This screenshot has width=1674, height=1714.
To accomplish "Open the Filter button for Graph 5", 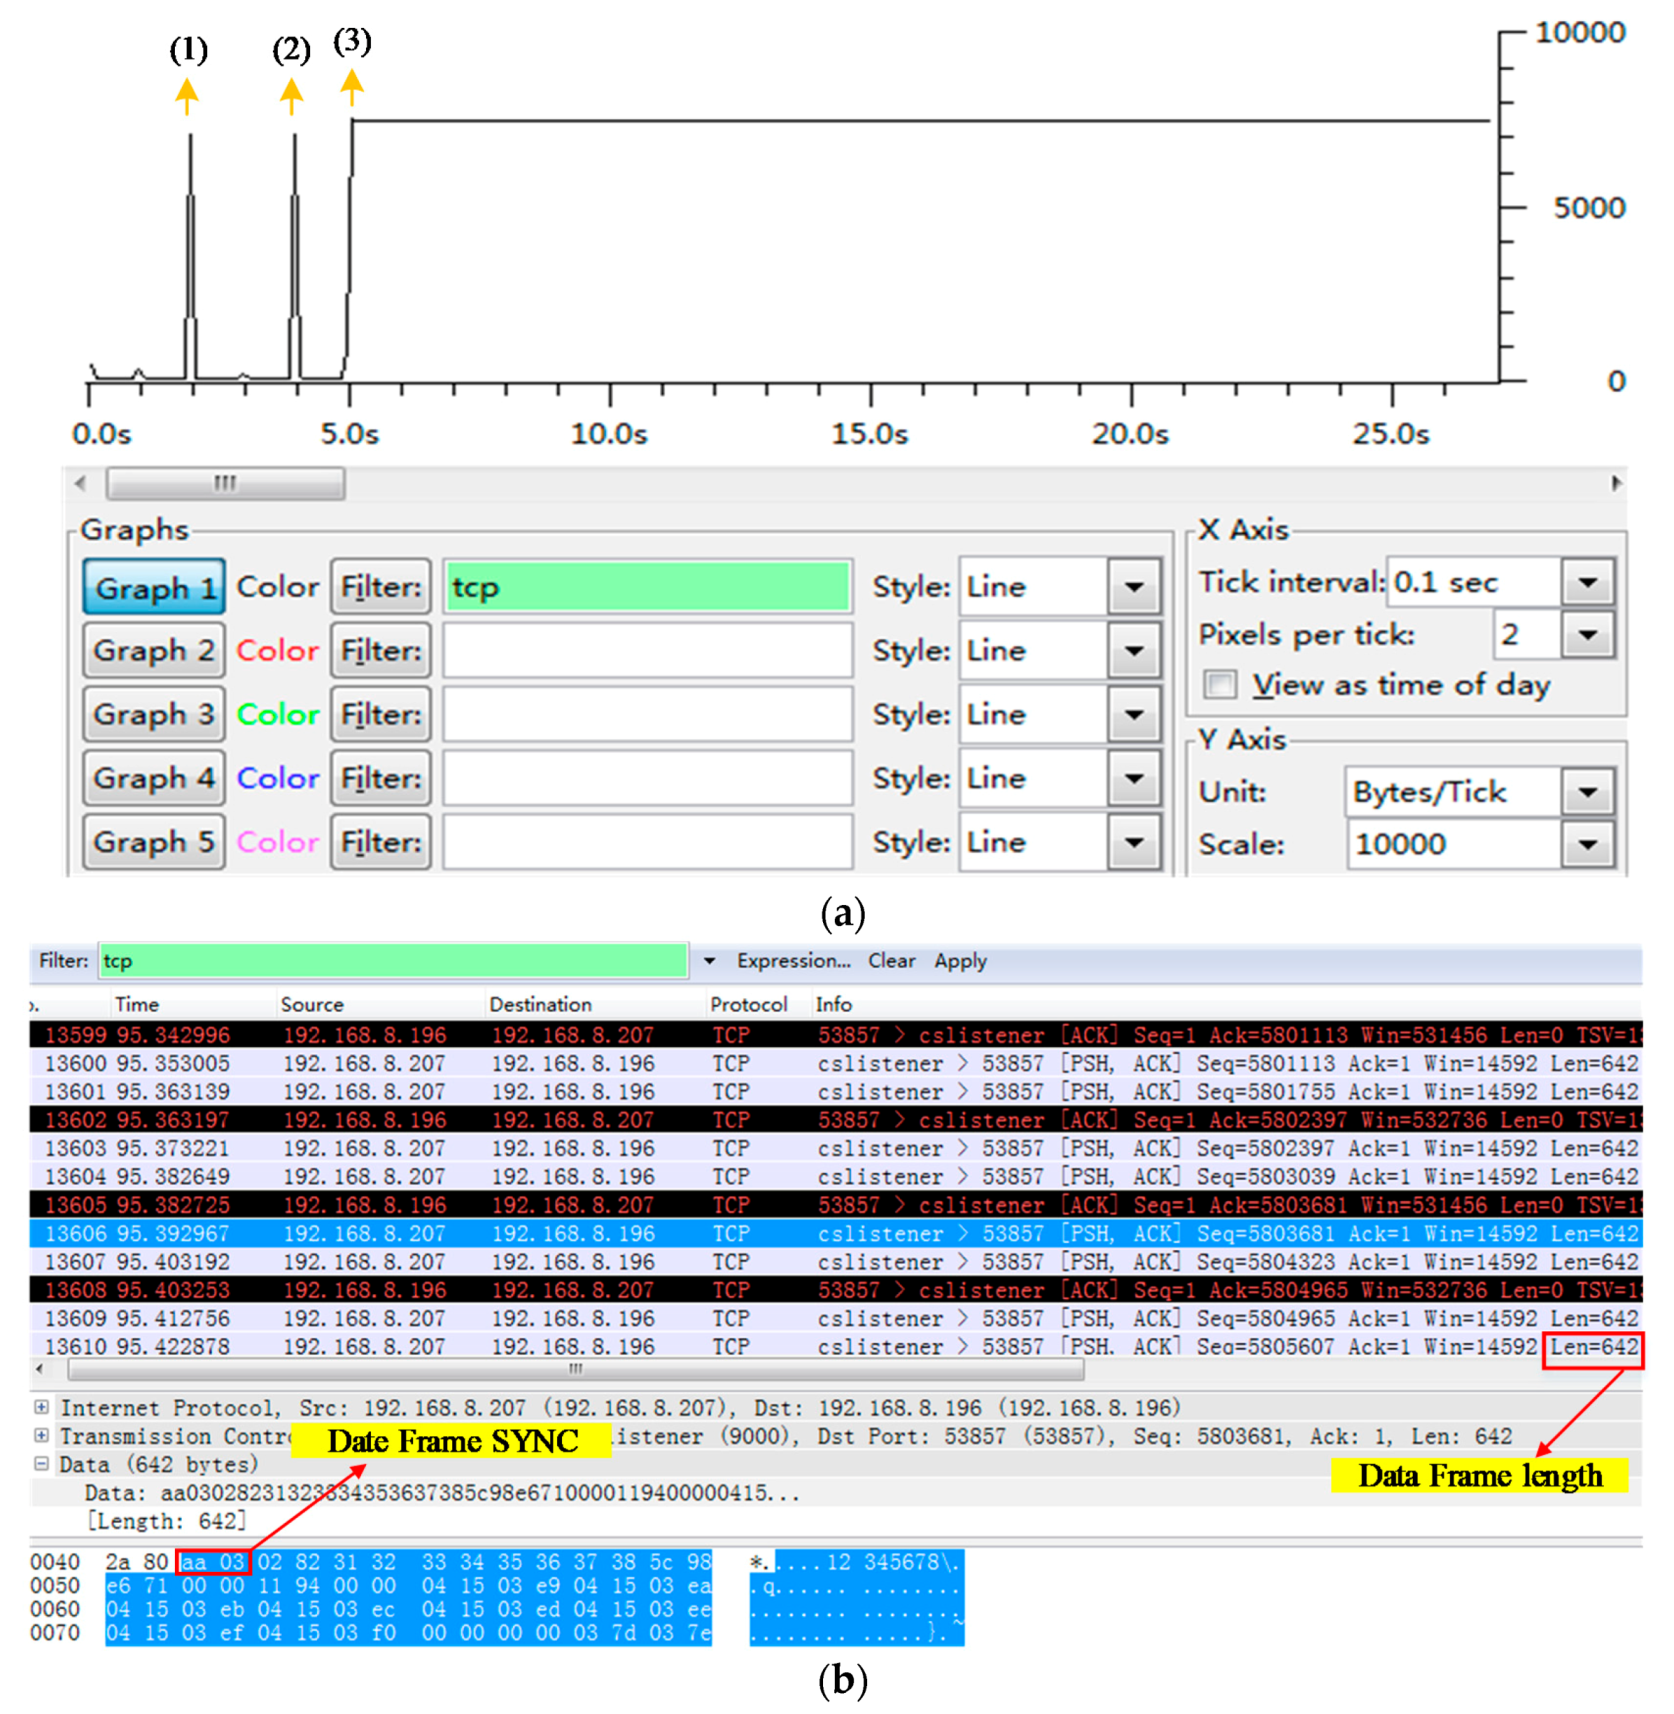I will click(x=381, y=842).
